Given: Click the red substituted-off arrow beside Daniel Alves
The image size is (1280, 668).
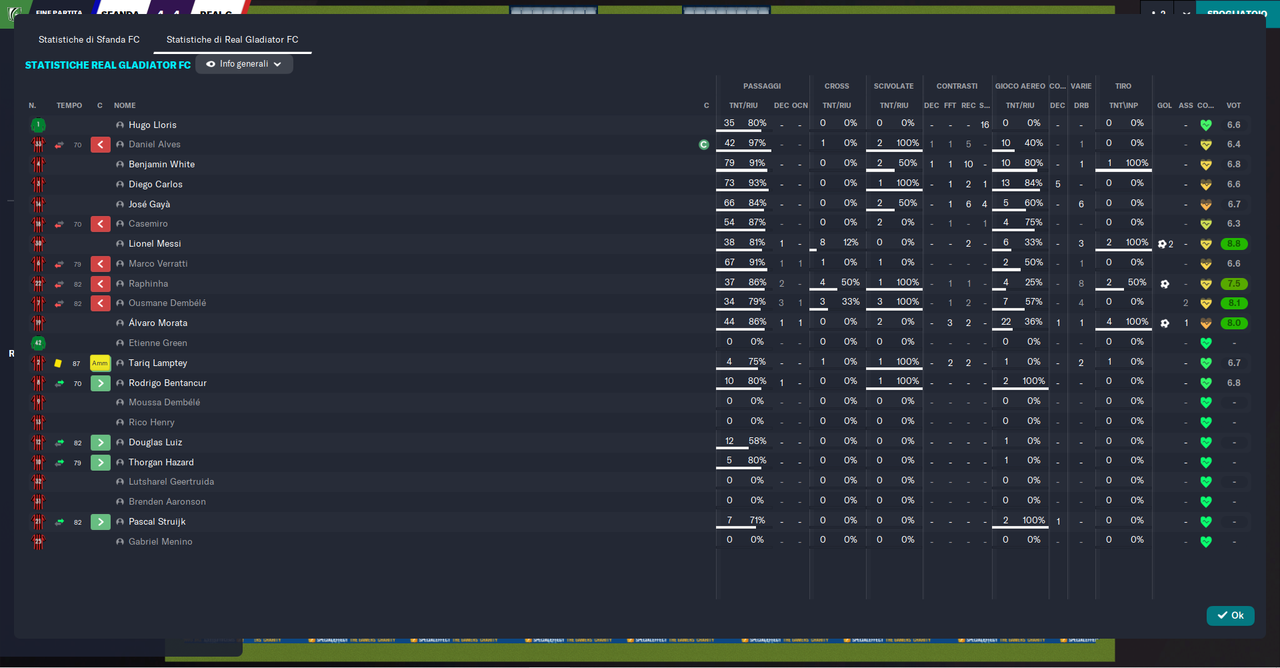Looking at the screenshot, I should coord(100,145).
